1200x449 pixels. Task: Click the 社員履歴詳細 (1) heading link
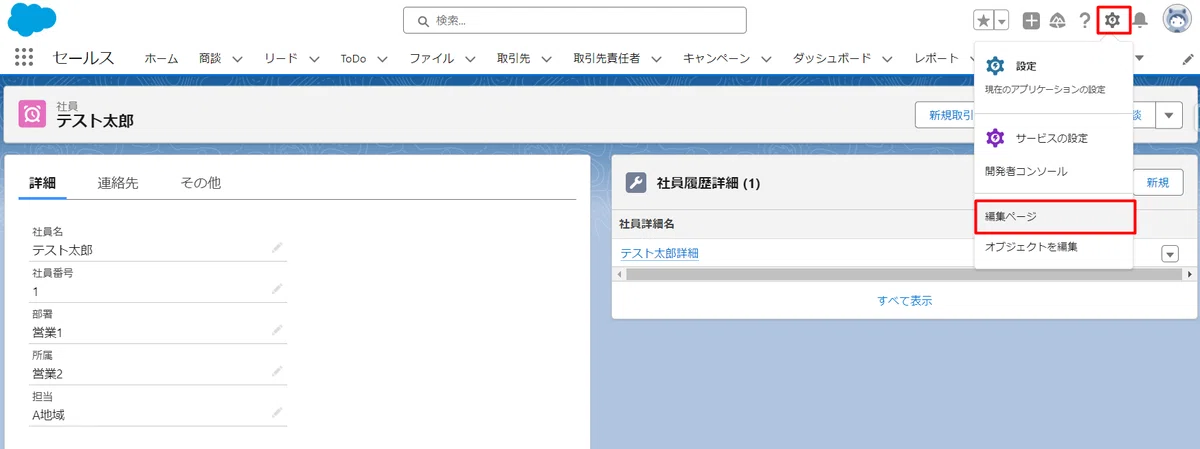point(708,183)
